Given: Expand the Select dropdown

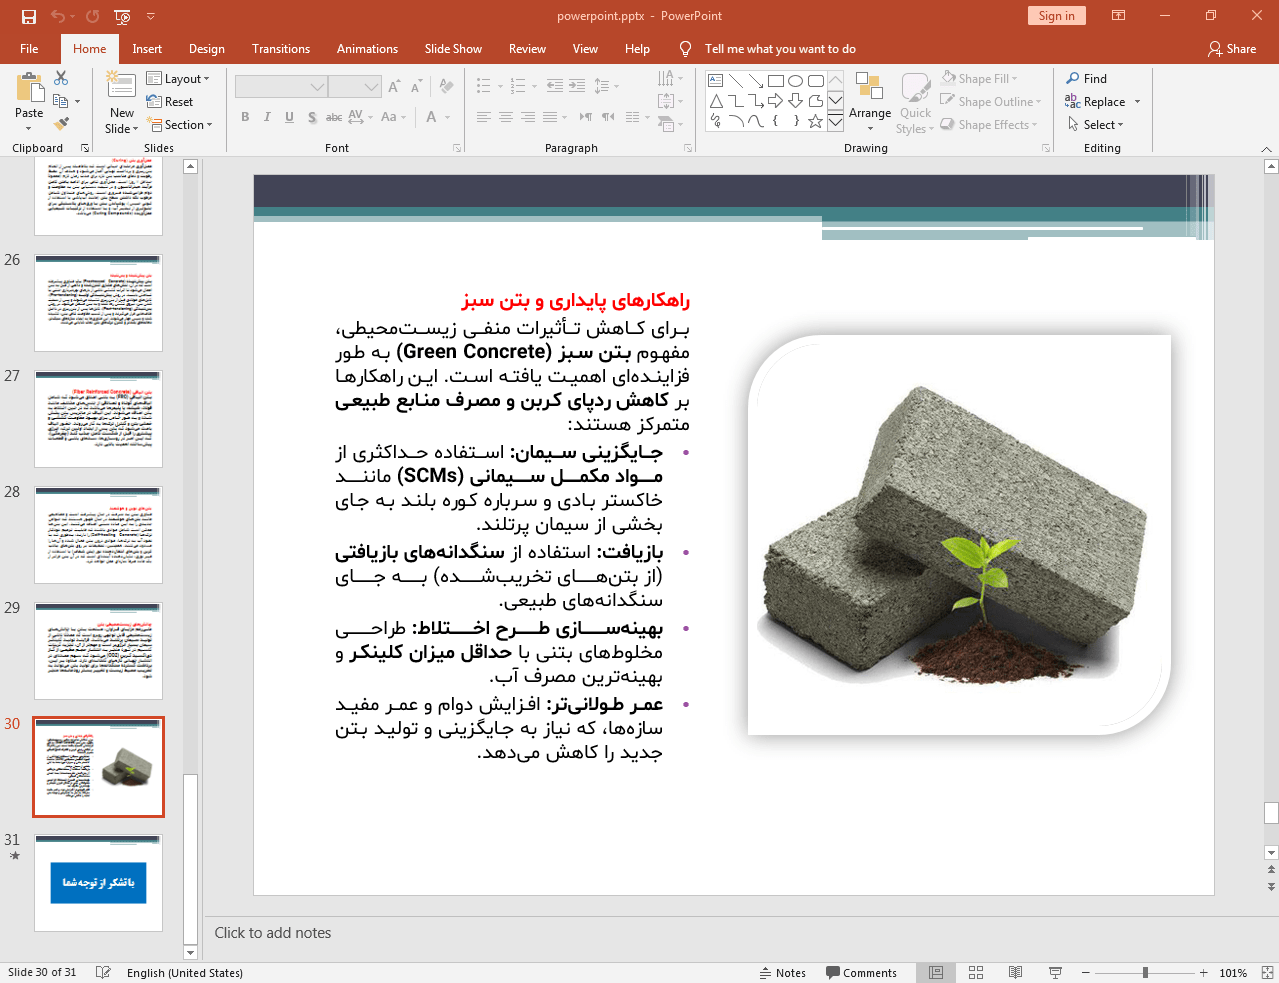Looking at the screenshot, I should [x=1096, y=124].
